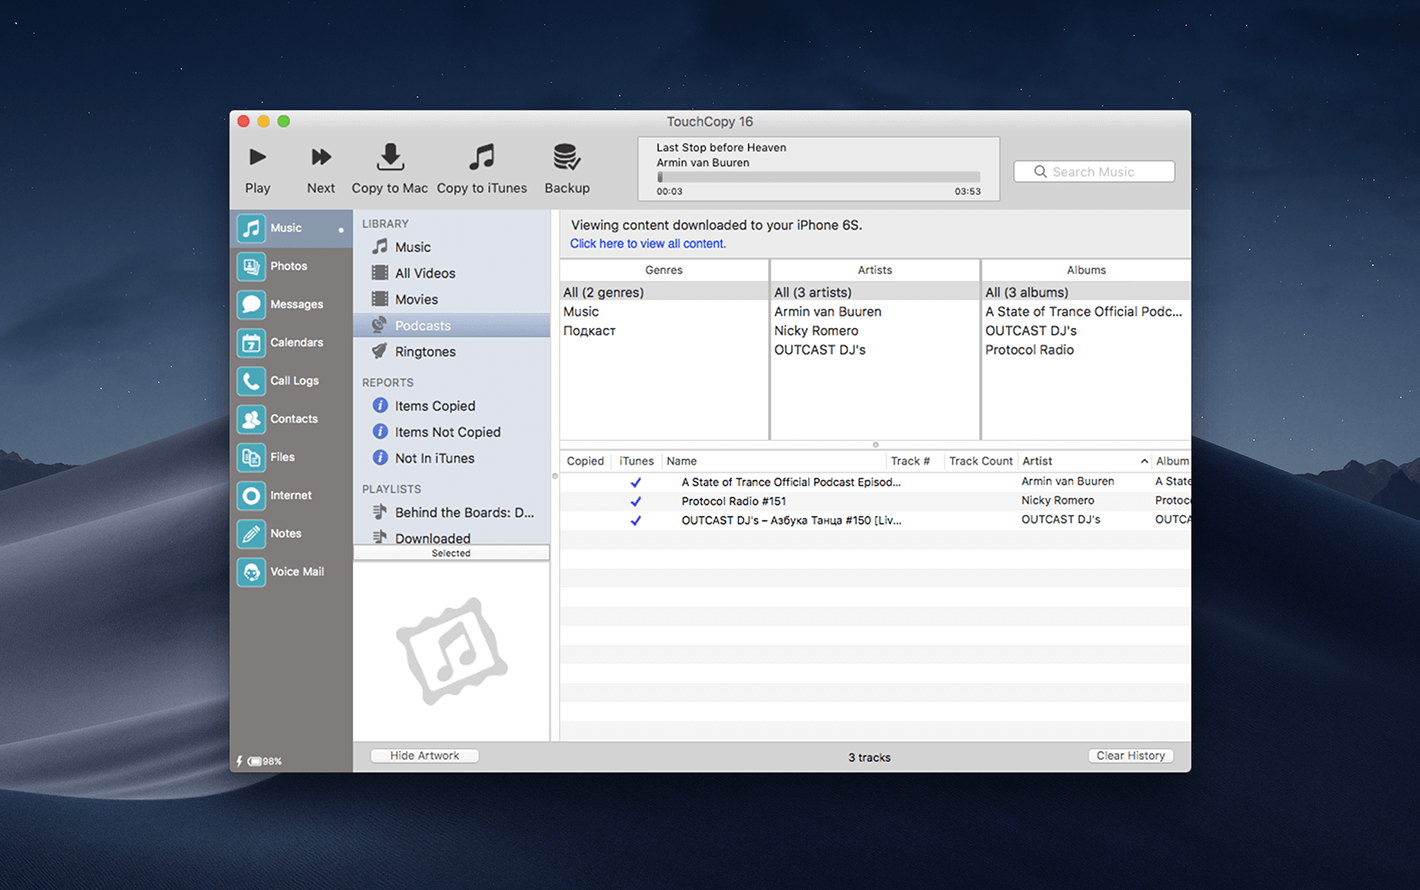Open the Calendars section in sidebar
Viewport: 1420px width, 890px height.
coord(295,343)
